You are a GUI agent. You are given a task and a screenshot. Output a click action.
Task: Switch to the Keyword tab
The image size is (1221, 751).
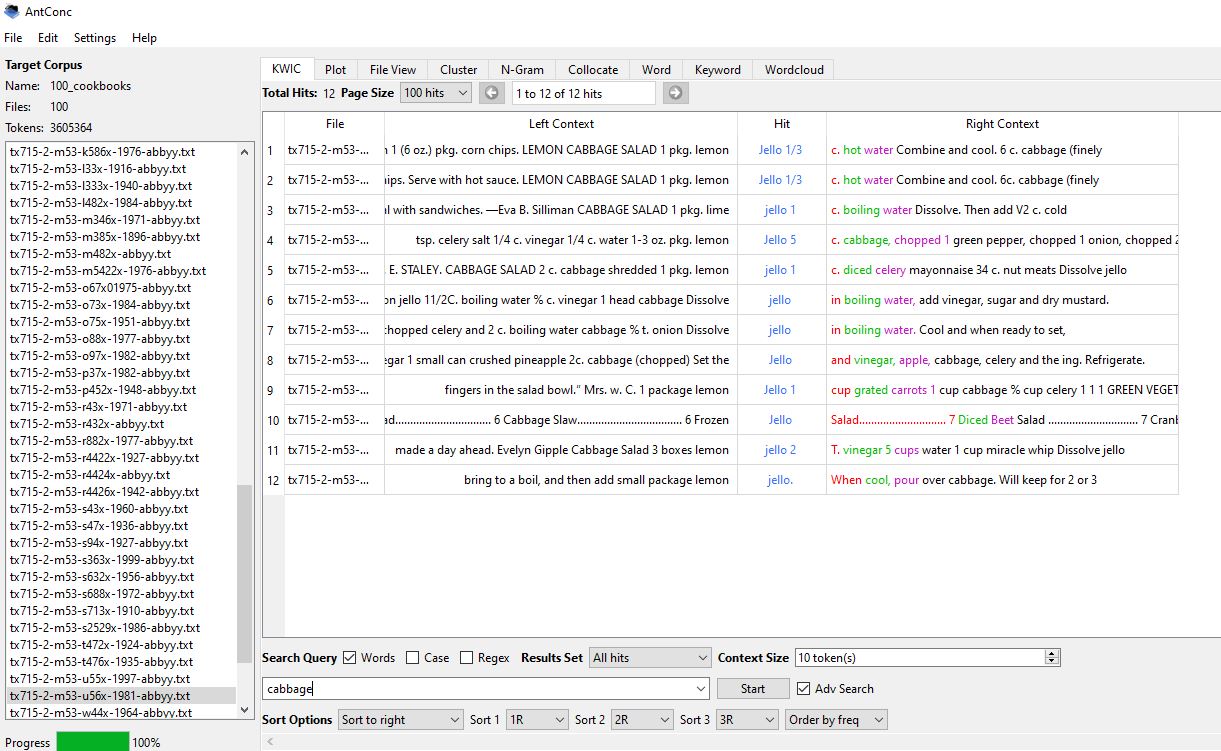tap(718, 70)
